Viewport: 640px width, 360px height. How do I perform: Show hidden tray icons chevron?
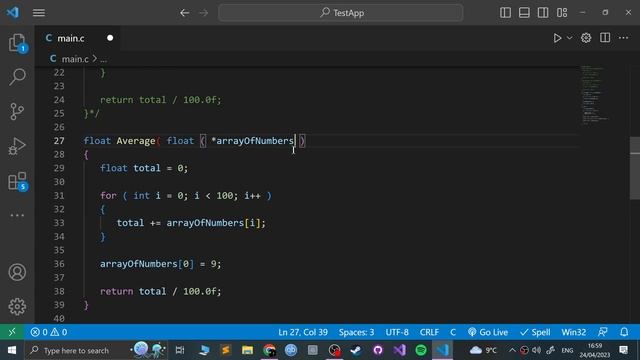tap(512, 350)
